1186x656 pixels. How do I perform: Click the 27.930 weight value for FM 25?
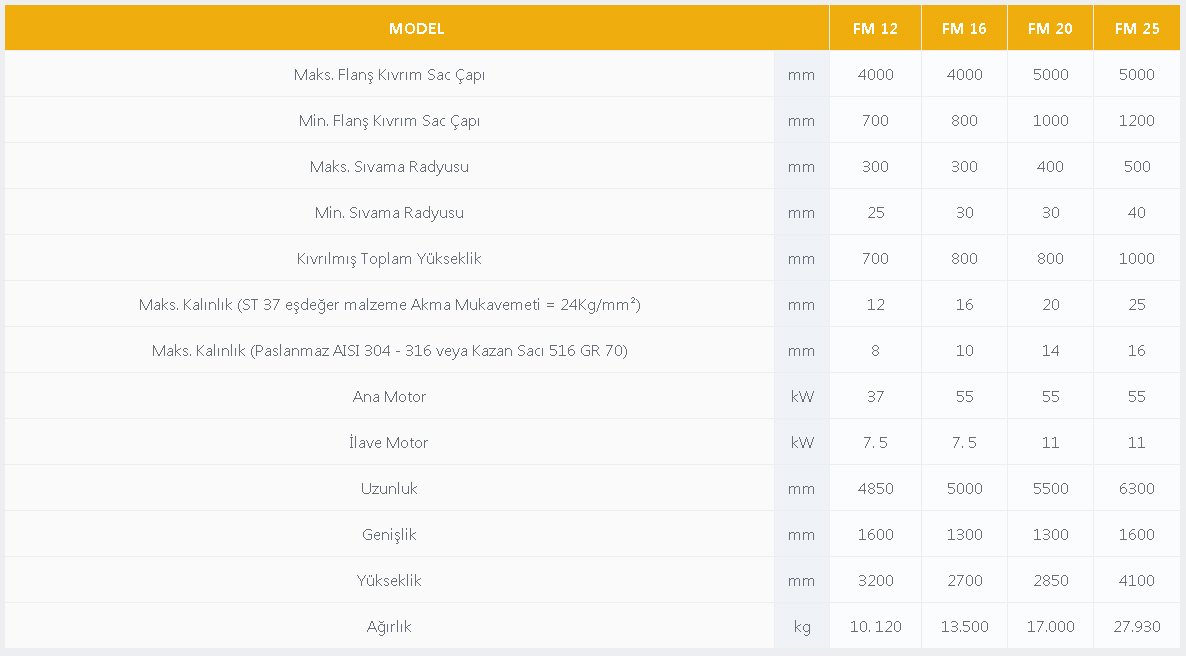[x=1137, y=626]
